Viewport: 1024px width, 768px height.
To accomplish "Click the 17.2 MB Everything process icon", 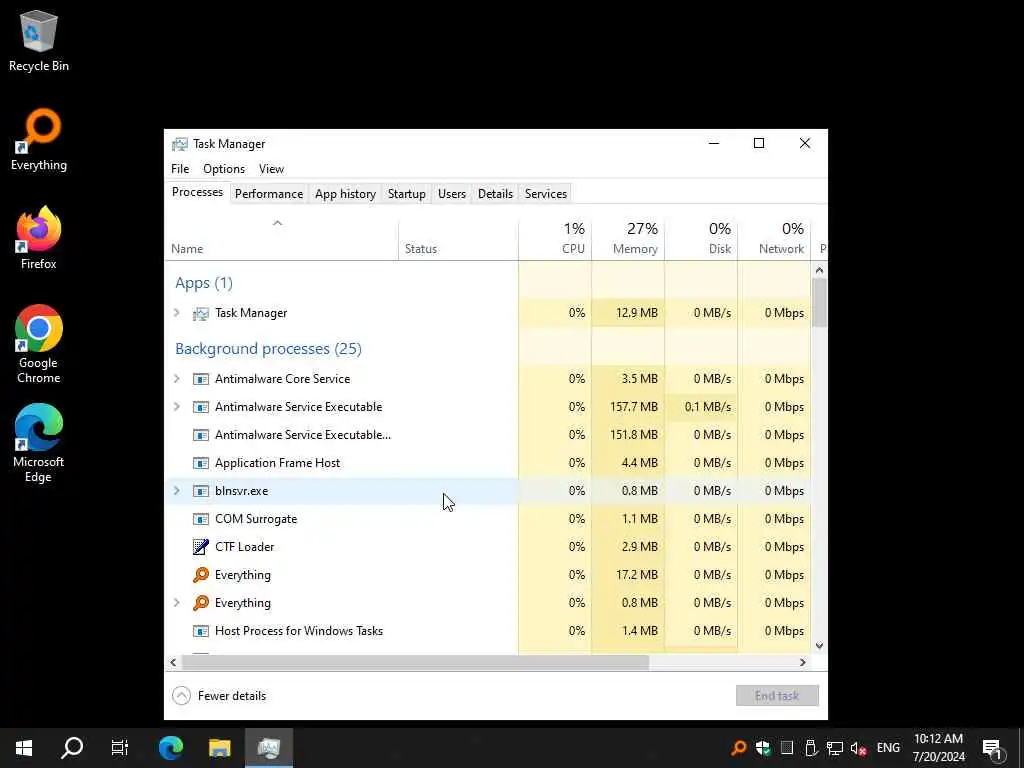I will pos(200,575).
